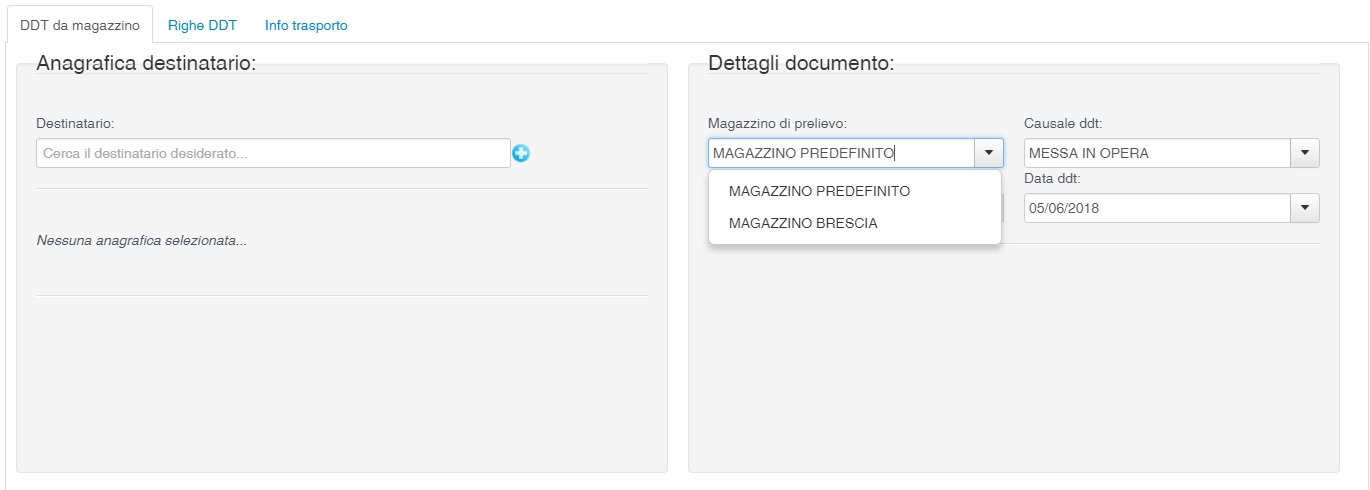This screenshot has width=1370, height=490.
Task: Click the Dettagli documento heading
Action: tap(800, 63)
